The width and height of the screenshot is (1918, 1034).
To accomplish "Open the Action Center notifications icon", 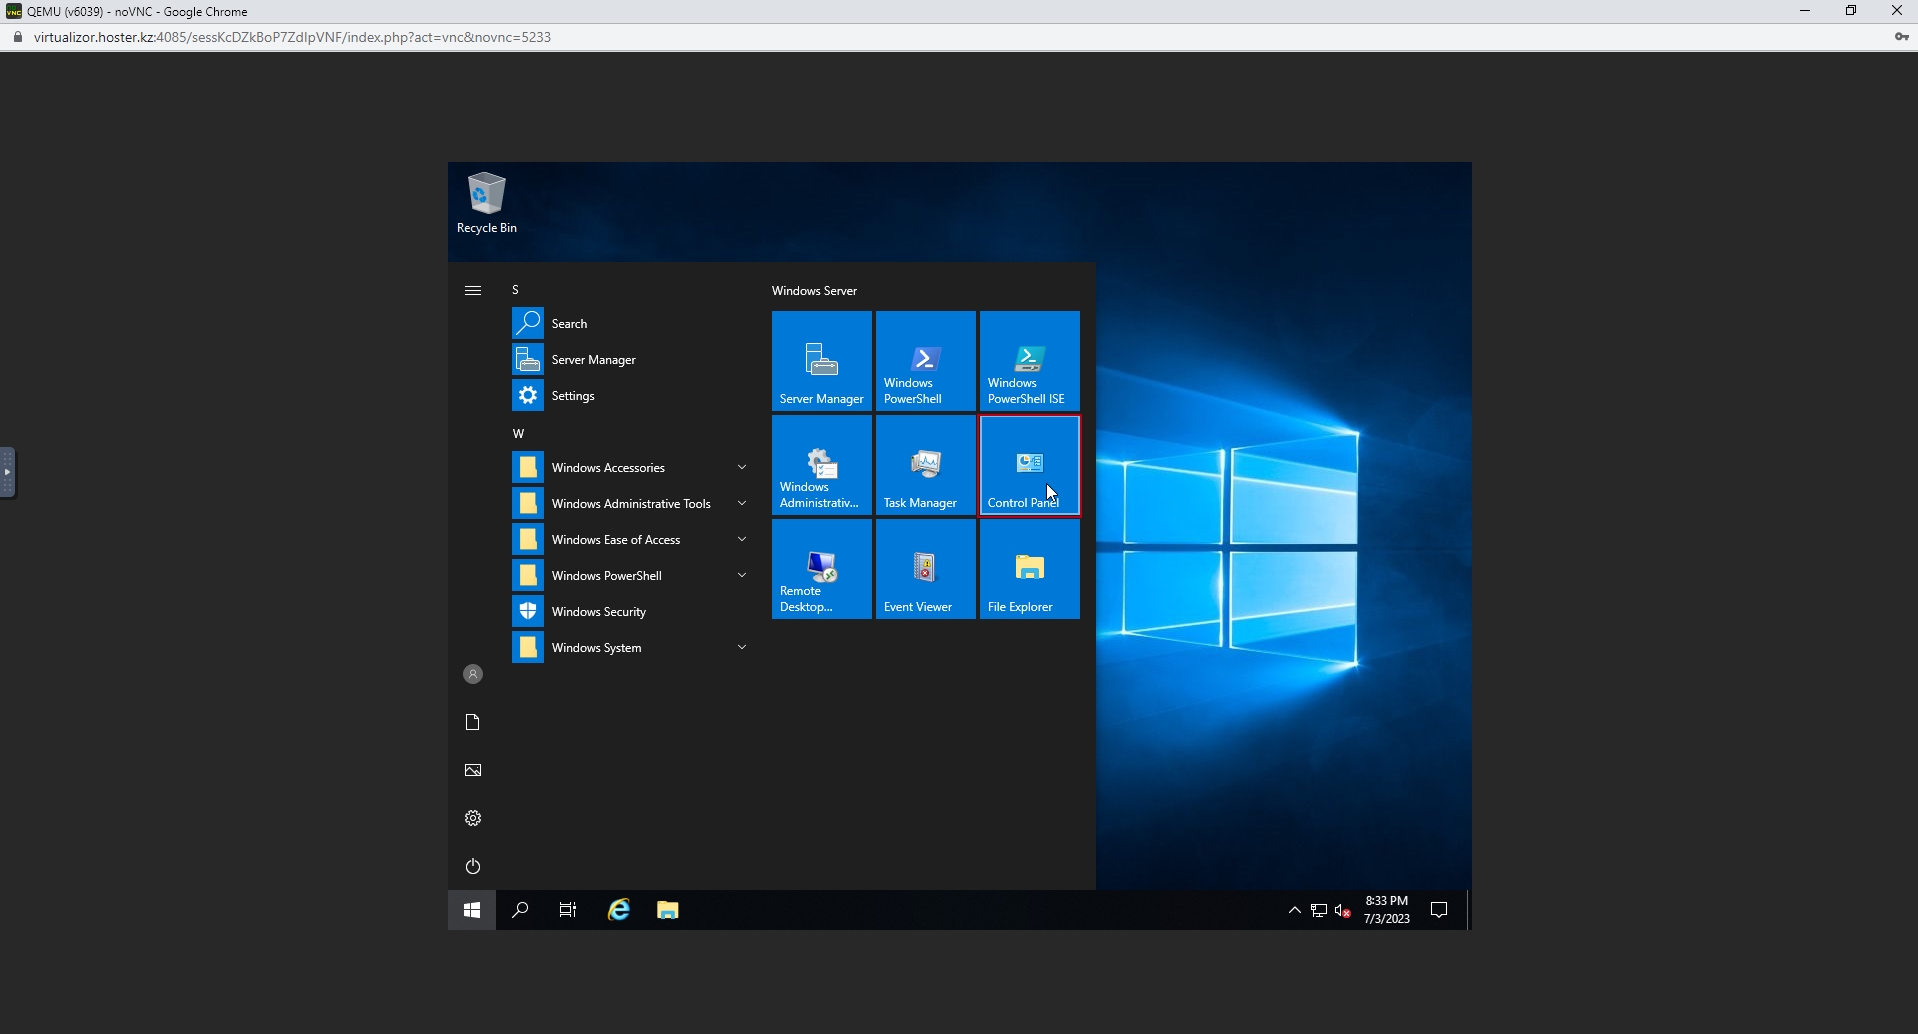I will coord(1440,910).
